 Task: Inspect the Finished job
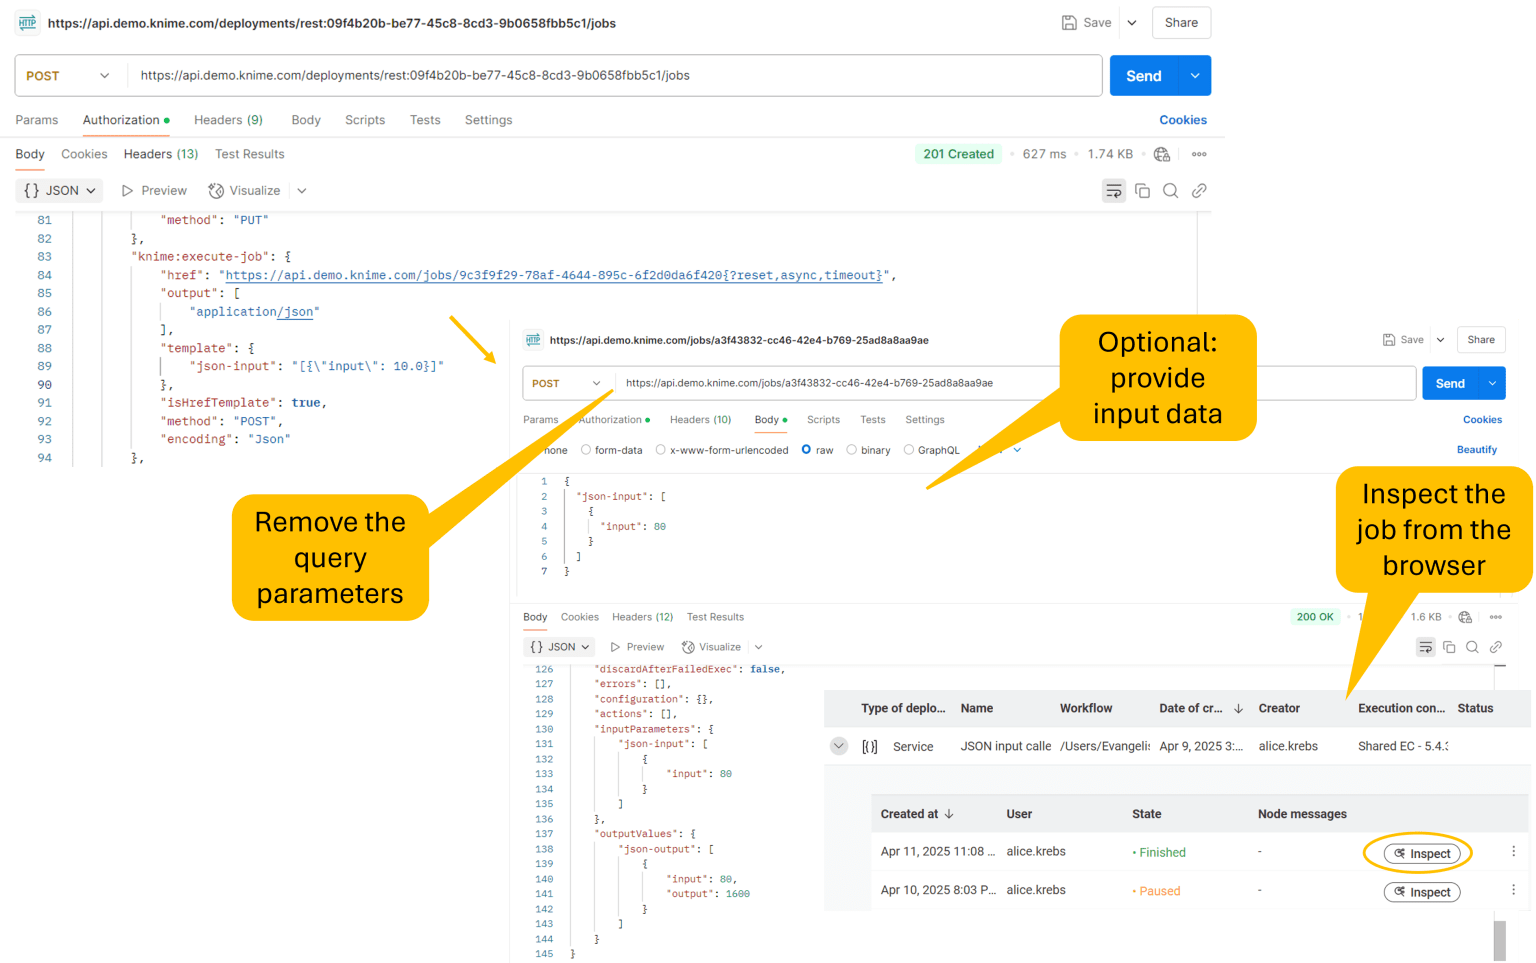pyautogui.click(x=1422, y=853)
